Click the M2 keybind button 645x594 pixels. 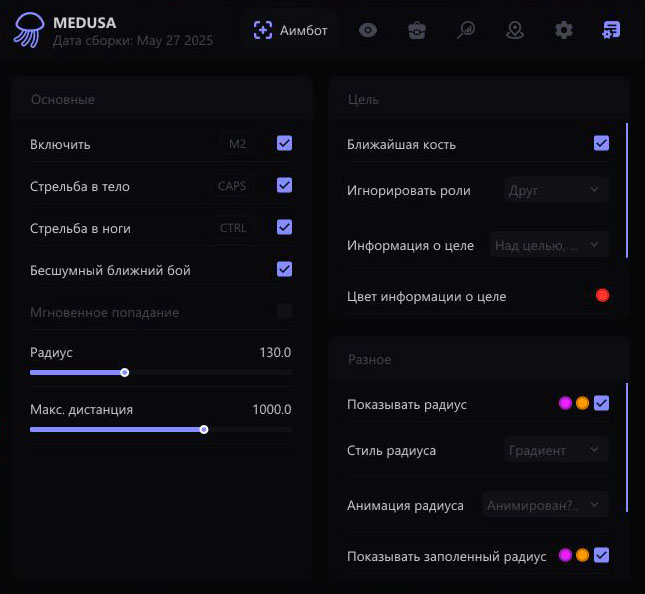[237, 143]
